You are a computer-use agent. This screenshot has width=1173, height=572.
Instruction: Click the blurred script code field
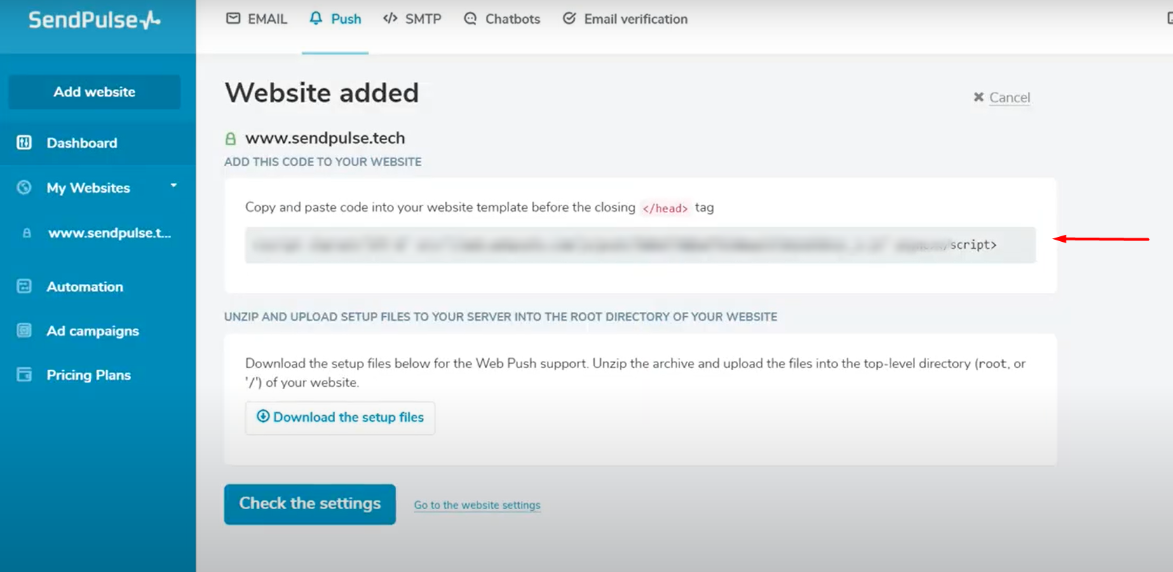[x=640, y=245]
